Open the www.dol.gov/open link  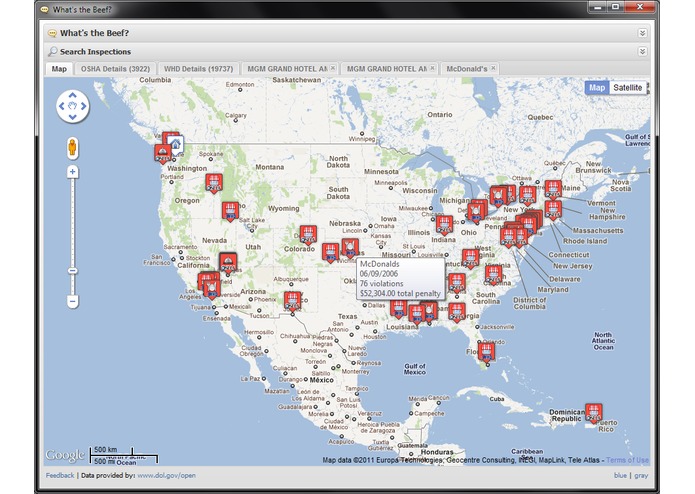click(166, 475)
